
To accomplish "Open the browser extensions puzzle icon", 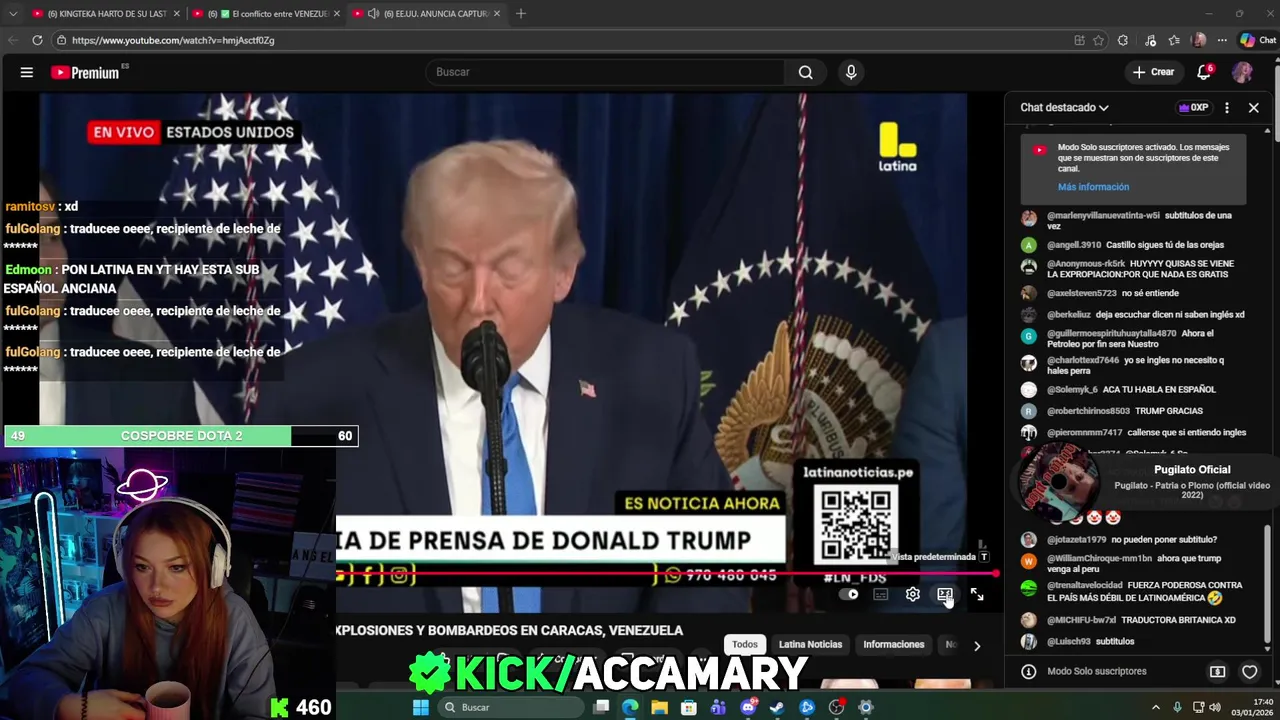I will tap(1123, 40).
